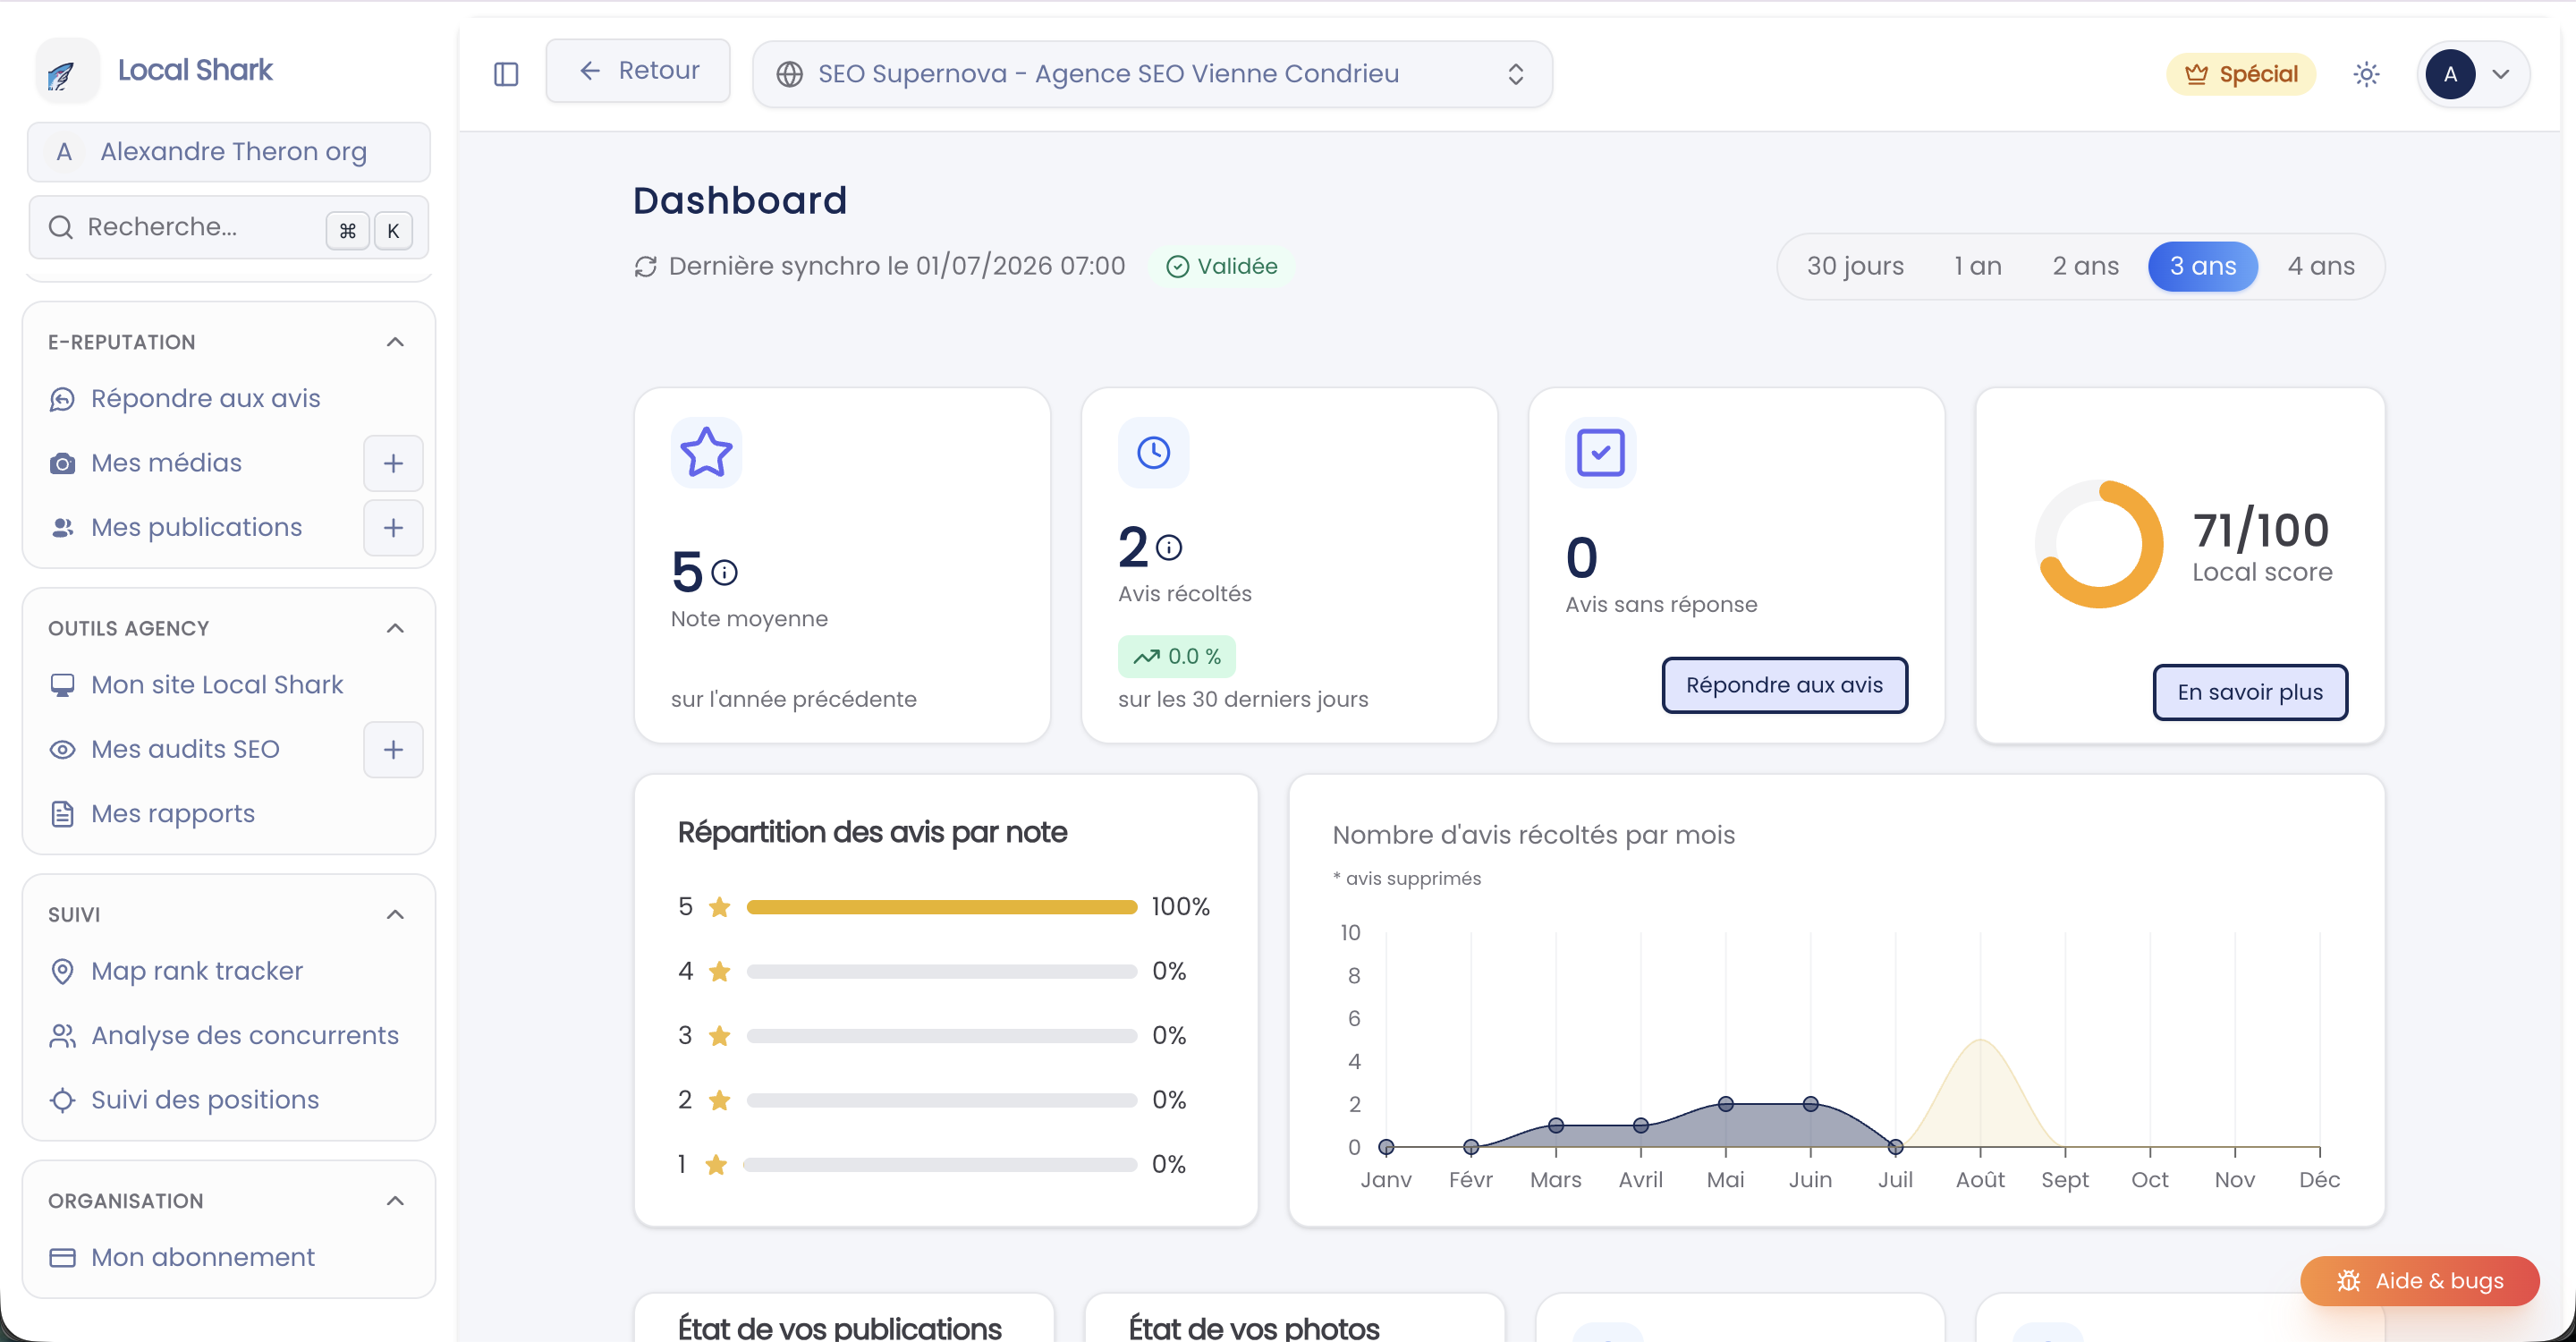Click the Local Shark logo icon
2576x1342 pixels.
click(66, 71)
